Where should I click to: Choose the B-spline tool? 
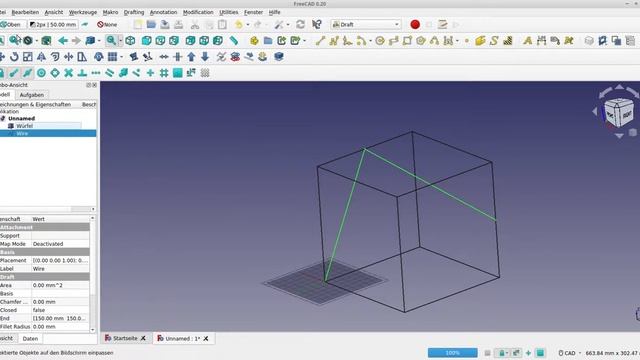point(434,40)
